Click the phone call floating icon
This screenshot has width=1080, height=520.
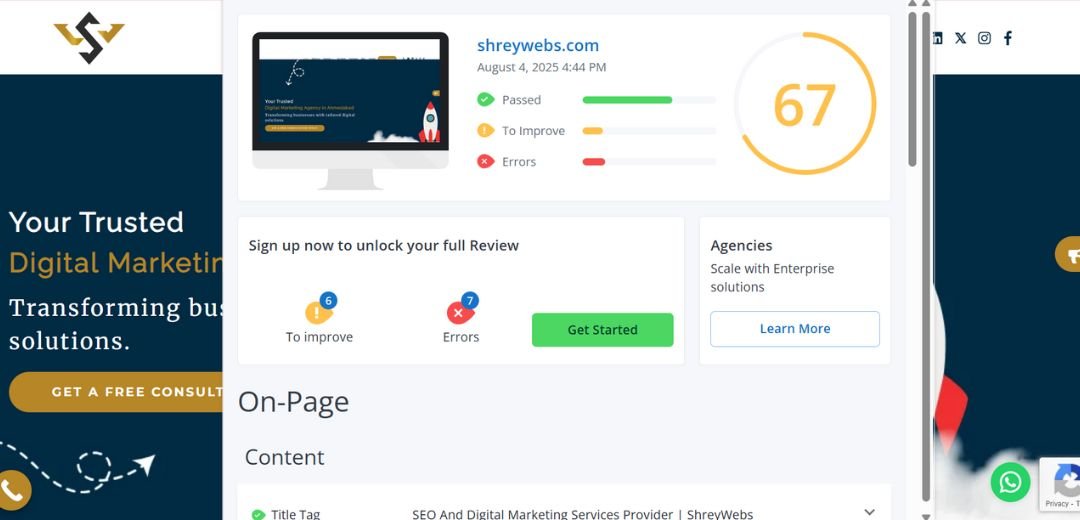pyautogui.click(x=12, y=490)
